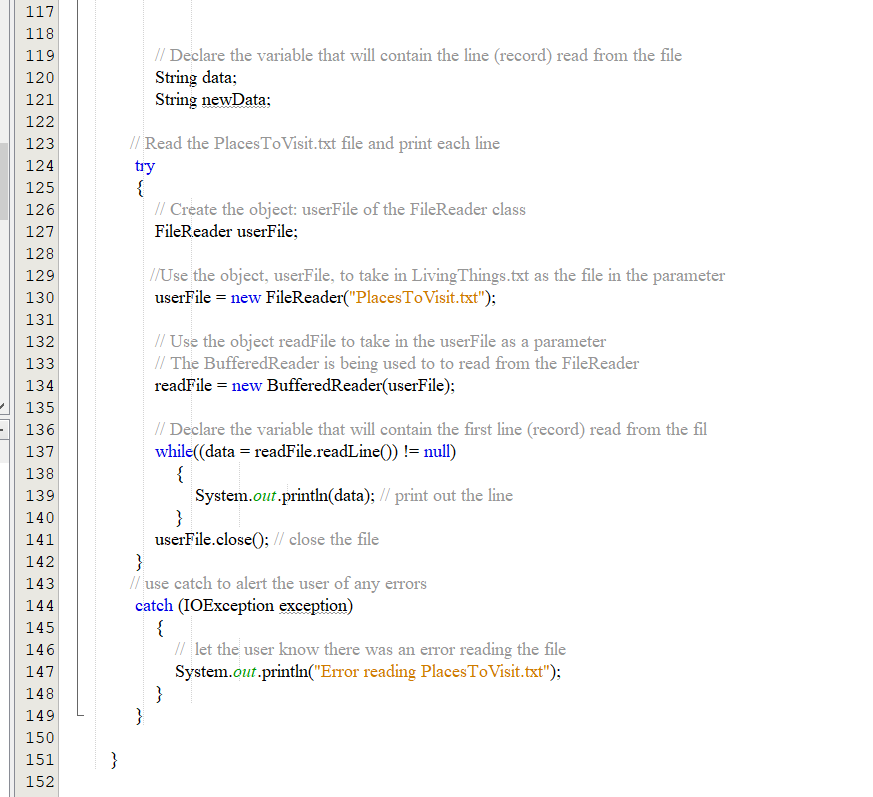Click 'IOException' in the catch clause
873x797 pixels.
coord(228,606)
